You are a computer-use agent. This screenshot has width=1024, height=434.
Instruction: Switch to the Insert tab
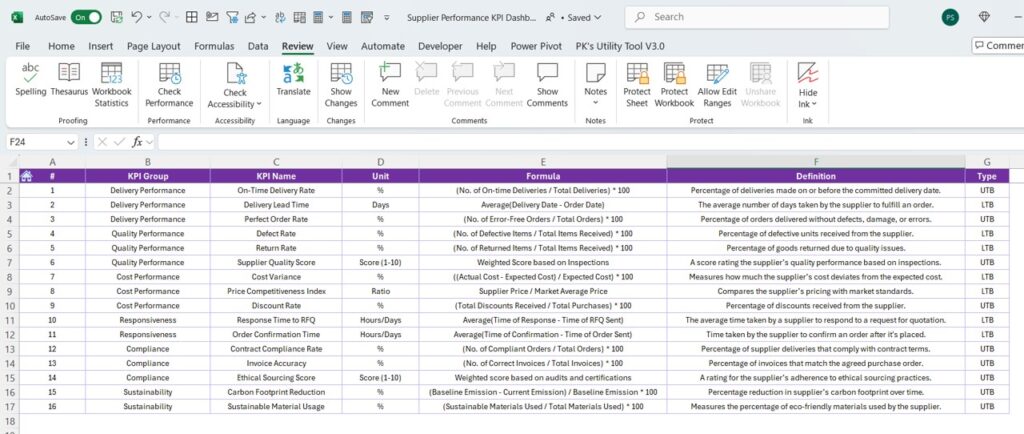(101, 46)
